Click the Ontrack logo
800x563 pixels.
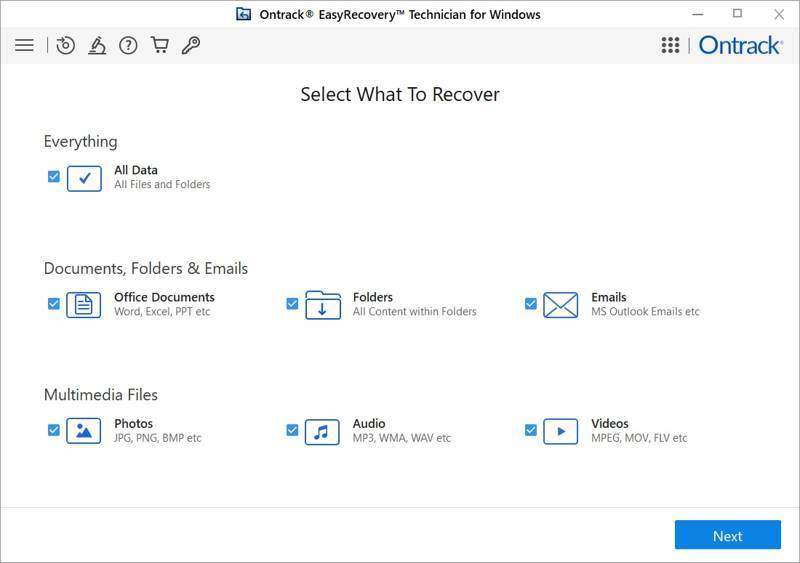[x=741, y=45]
